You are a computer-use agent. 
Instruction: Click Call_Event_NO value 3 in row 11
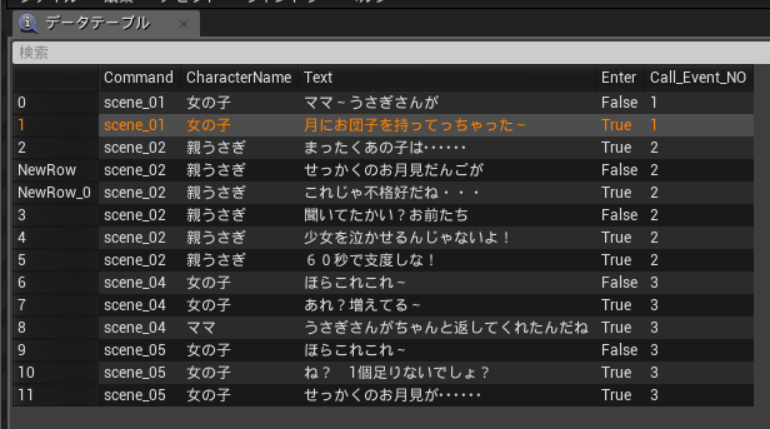(654, 395)
